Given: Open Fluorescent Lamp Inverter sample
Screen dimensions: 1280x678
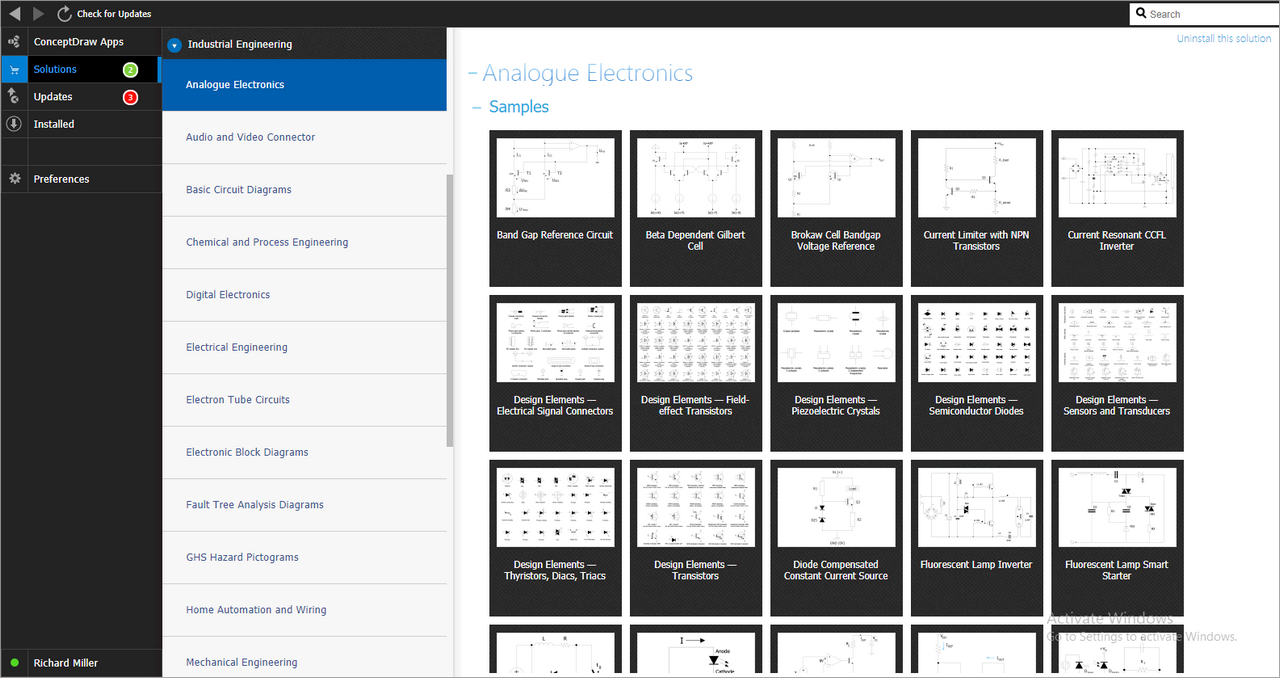Looking at the screenshot, I should click(x=977, y=538).
